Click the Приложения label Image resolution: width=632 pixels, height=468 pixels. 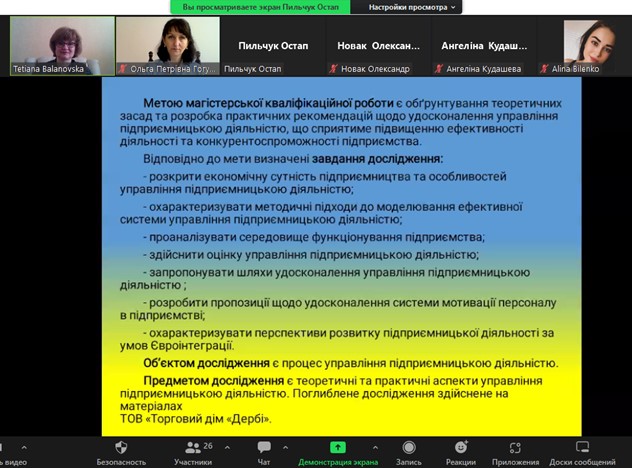pyautogui.click(x=515, y=462)
